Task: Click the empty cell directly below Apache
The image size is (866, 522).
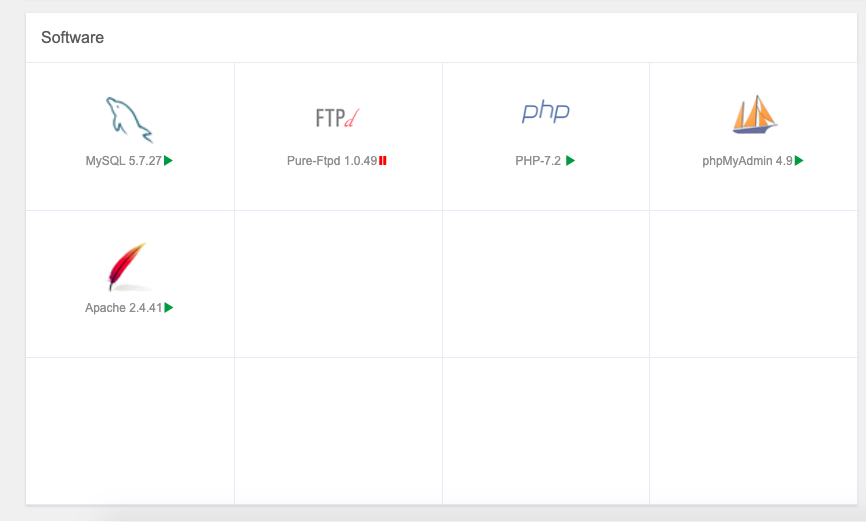Action: [130, 430]
